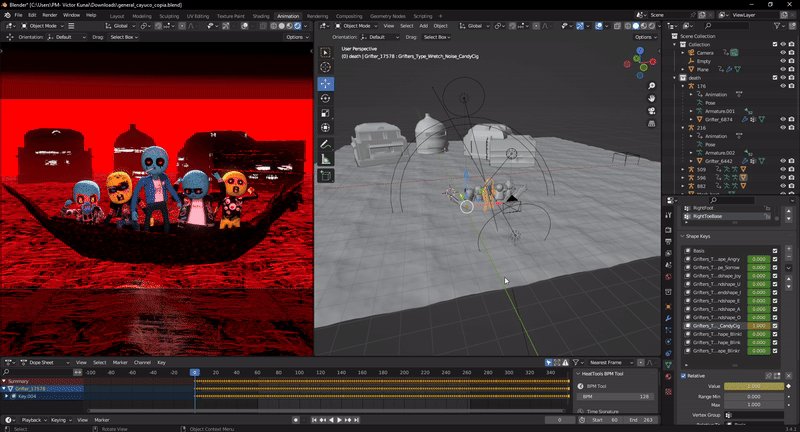
Task: Choose the Measure tool
Action: point(325,160)
